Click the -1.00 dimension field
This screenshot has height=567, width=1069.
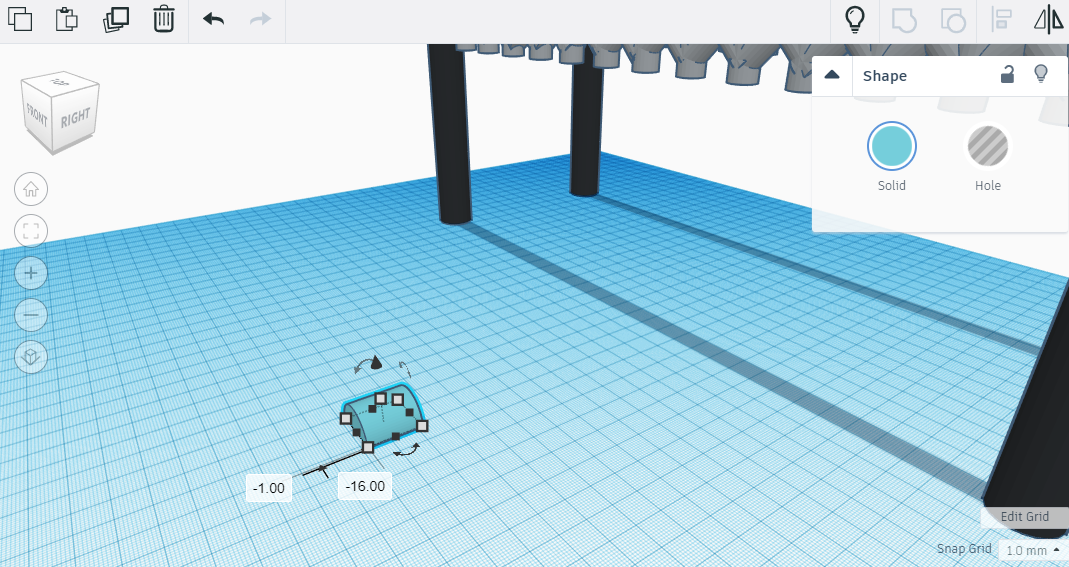click(x=269, y=488)
